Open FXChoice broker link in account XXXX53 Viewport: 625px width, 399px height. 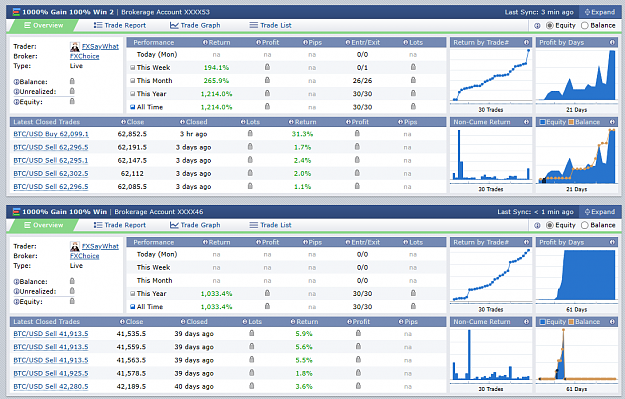tap(85, 56)
